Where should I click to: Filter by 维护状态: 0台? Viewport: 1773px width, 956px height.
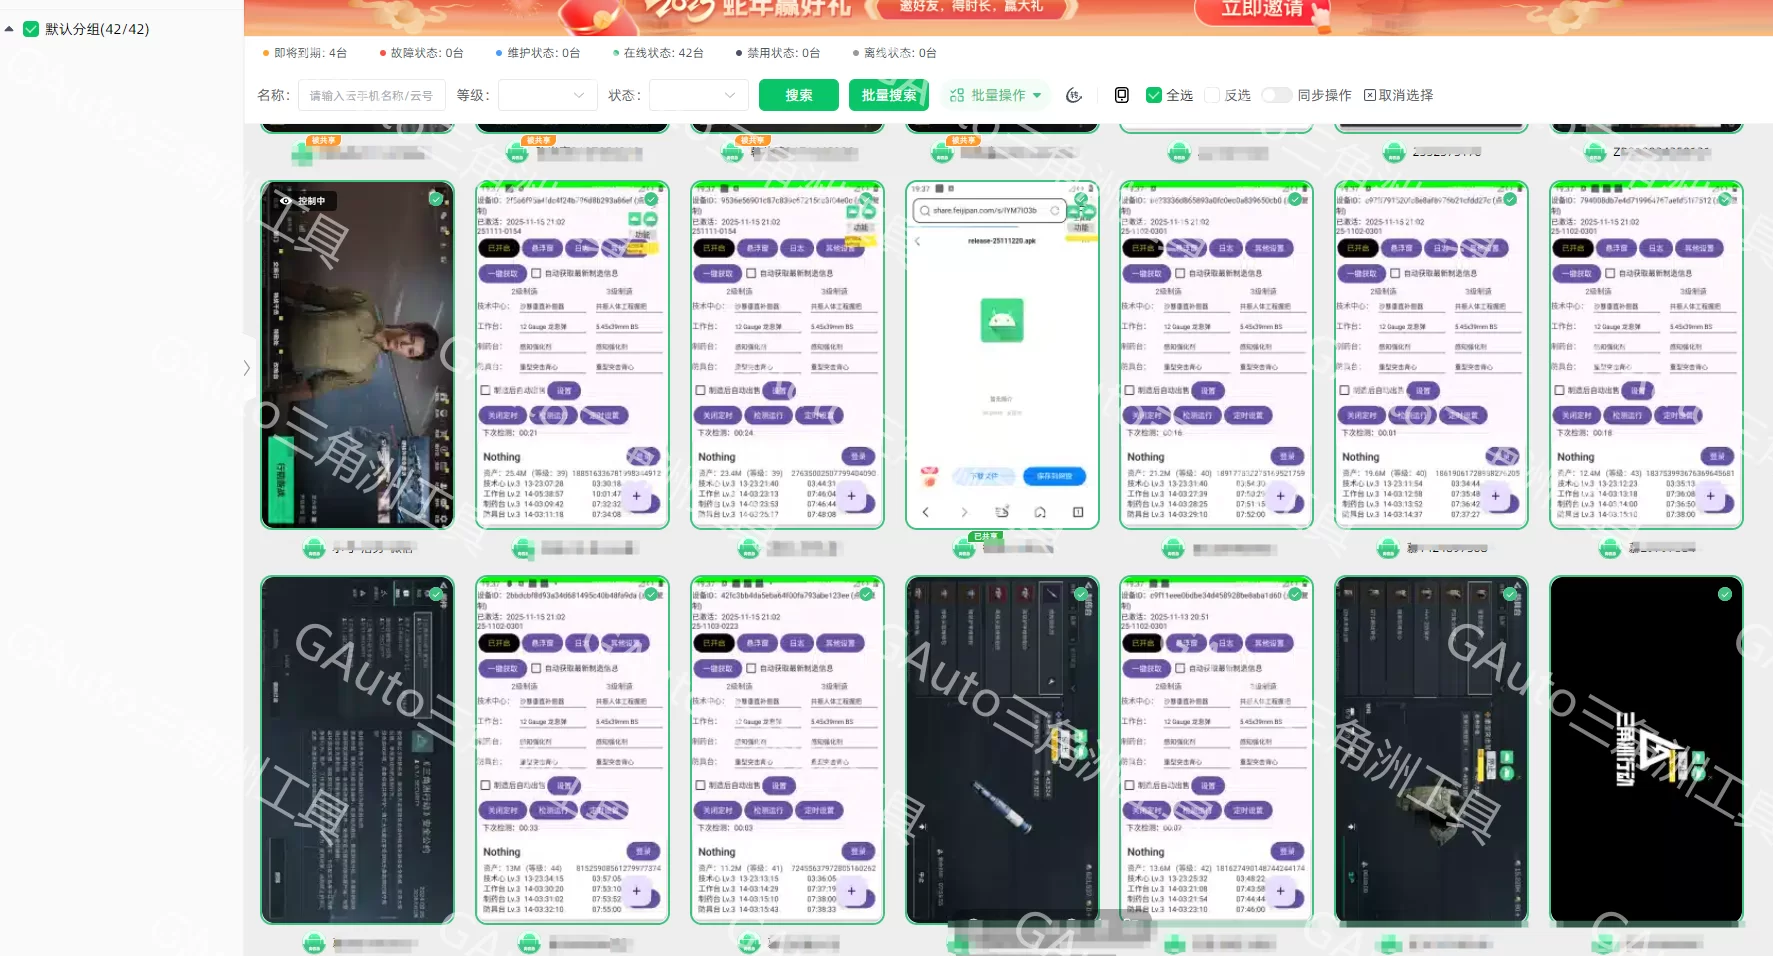click(538, 53)
